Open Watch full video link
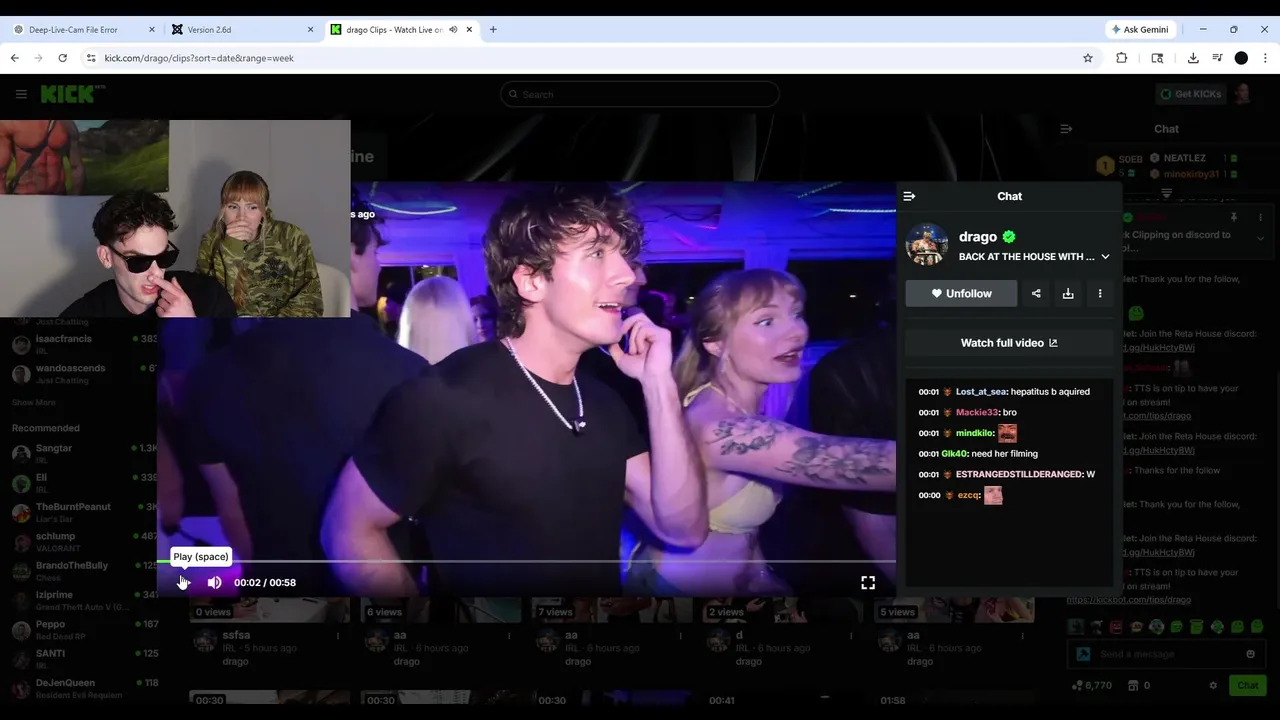This screenshot has width=1280, height=720. (x=1009, y=343)
